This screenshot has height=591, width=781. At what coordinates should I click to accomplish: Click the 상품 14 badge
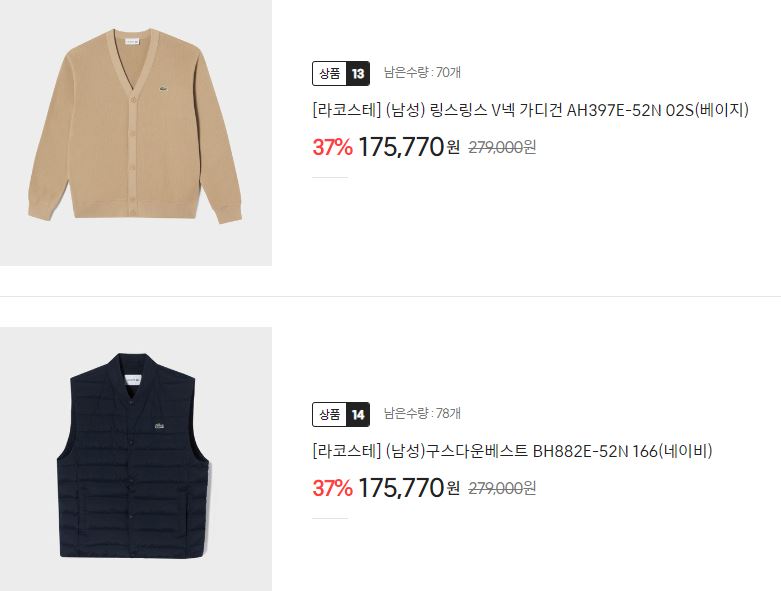[x=341, y=414]
